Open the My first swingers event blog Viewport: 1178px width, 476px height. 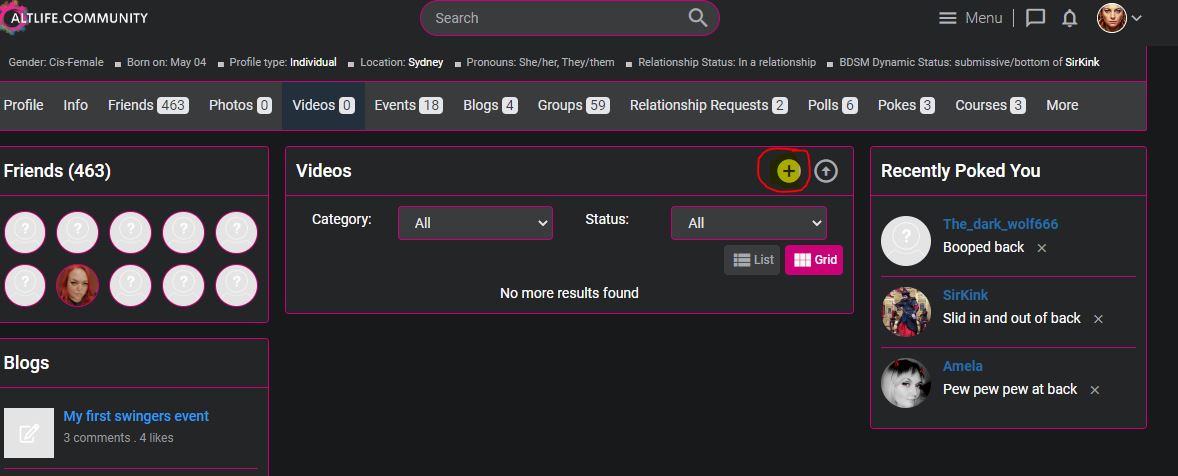pyautogui.click(x=136, y=416)
